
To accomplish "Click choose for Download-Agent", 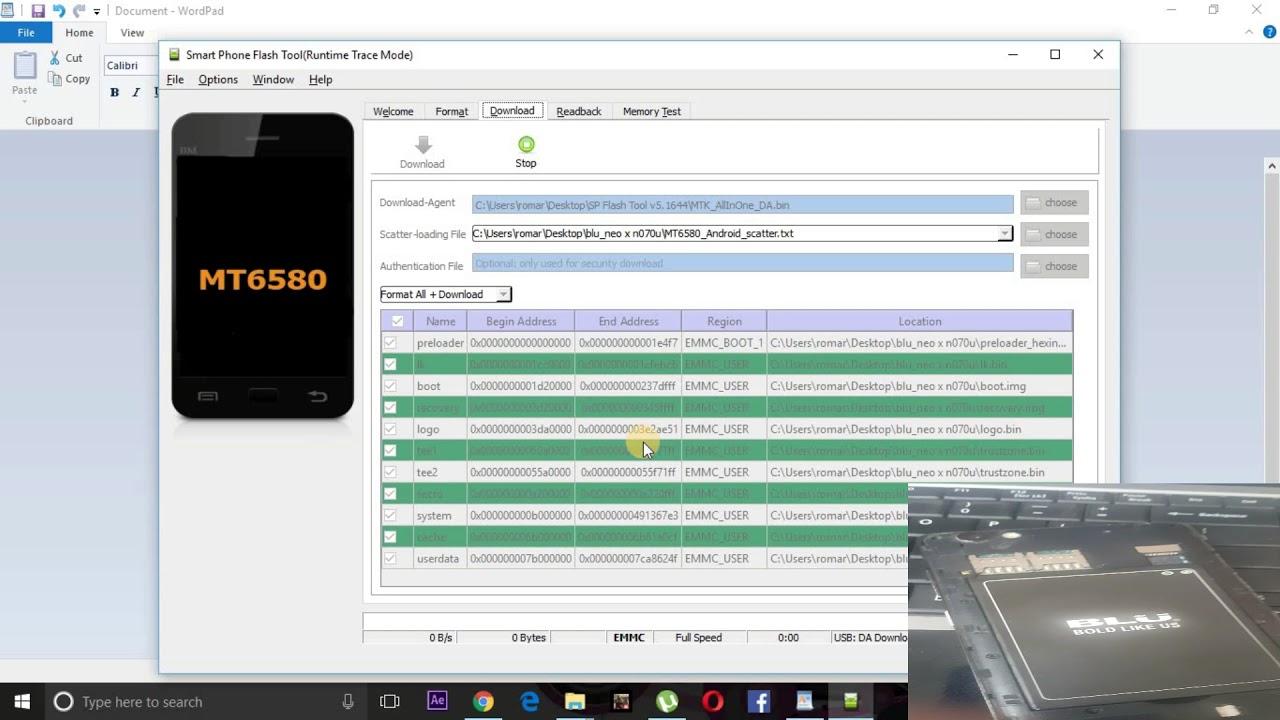I will pos(1054,203).
